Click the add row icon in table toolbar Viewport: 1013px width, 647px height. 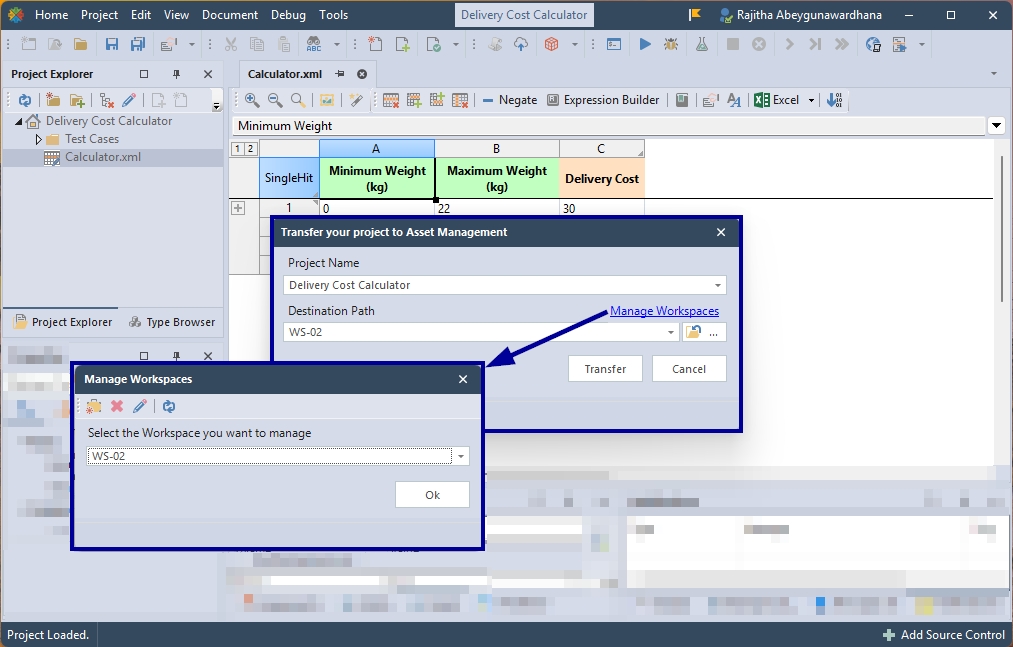point(414,100)
